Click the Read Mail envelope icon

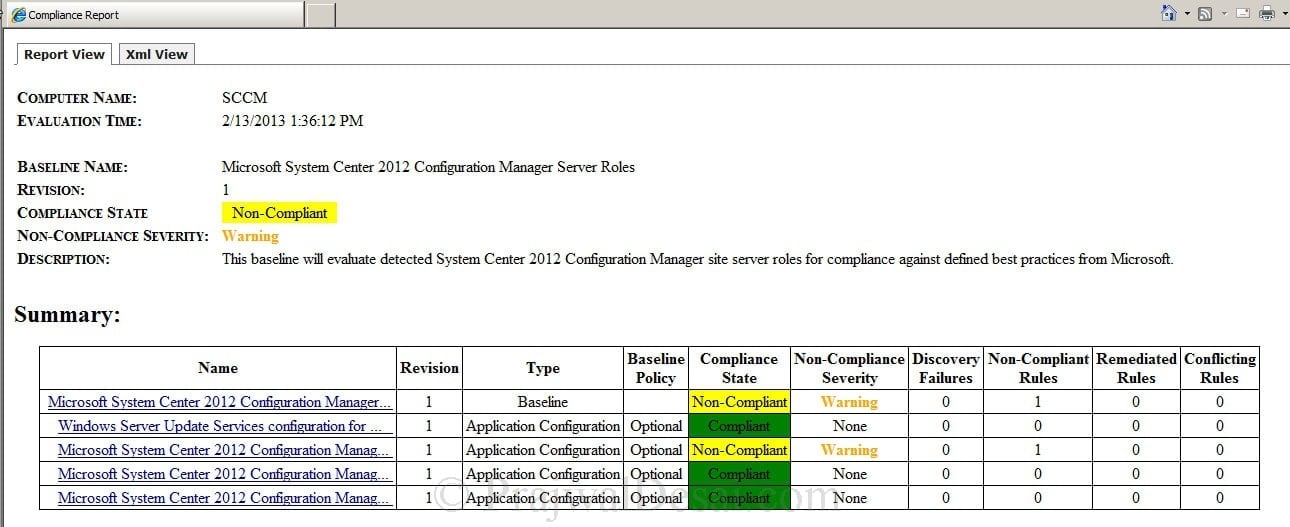(x=1244, y=14)
